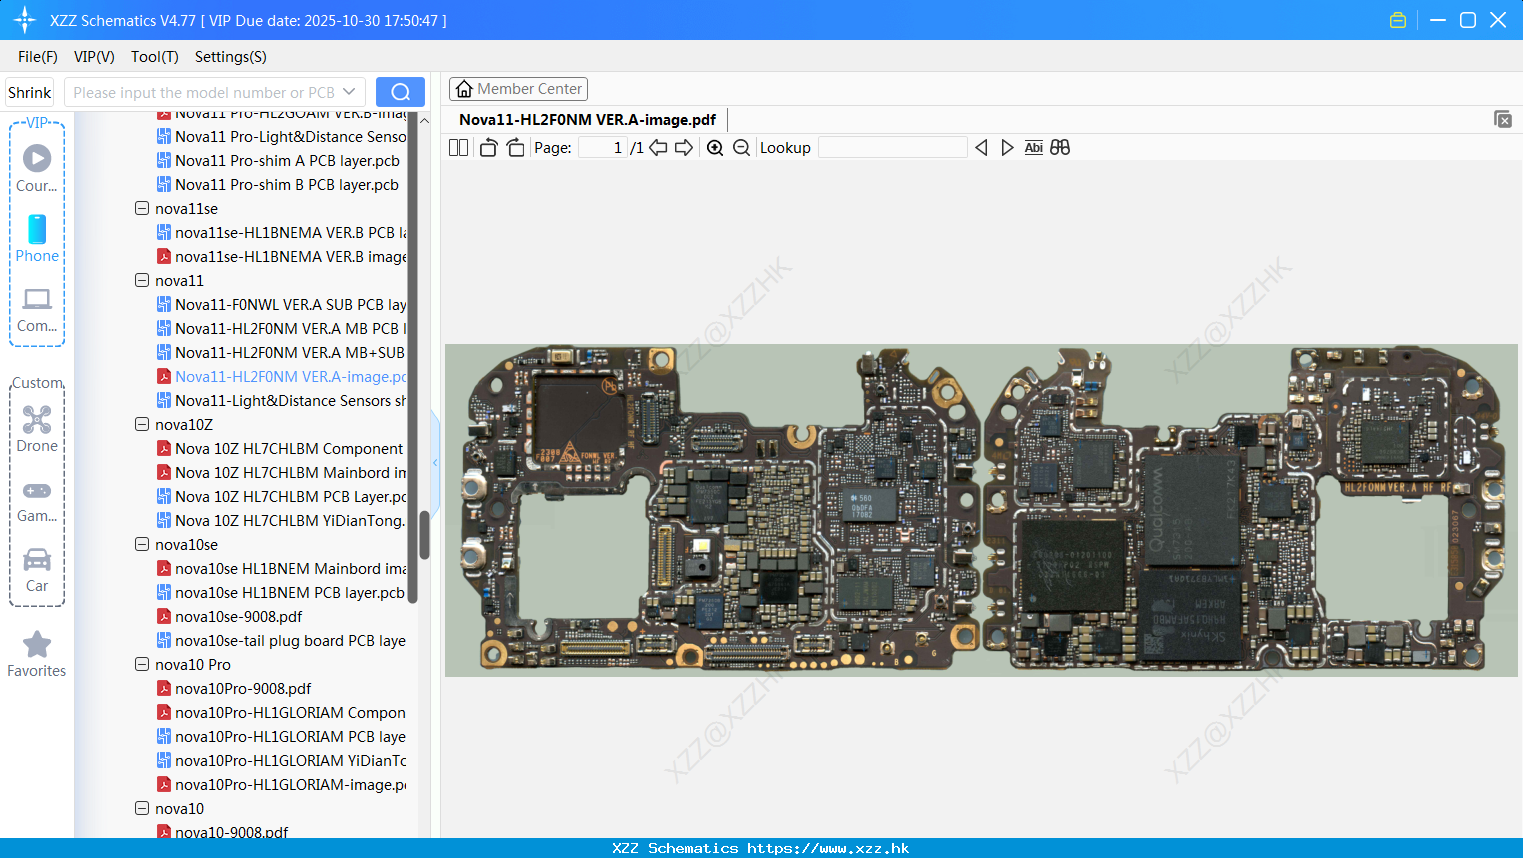The height and width of the screenshot is (858, 1523).
Task: Open Favorites
Action: coord(37,655)
